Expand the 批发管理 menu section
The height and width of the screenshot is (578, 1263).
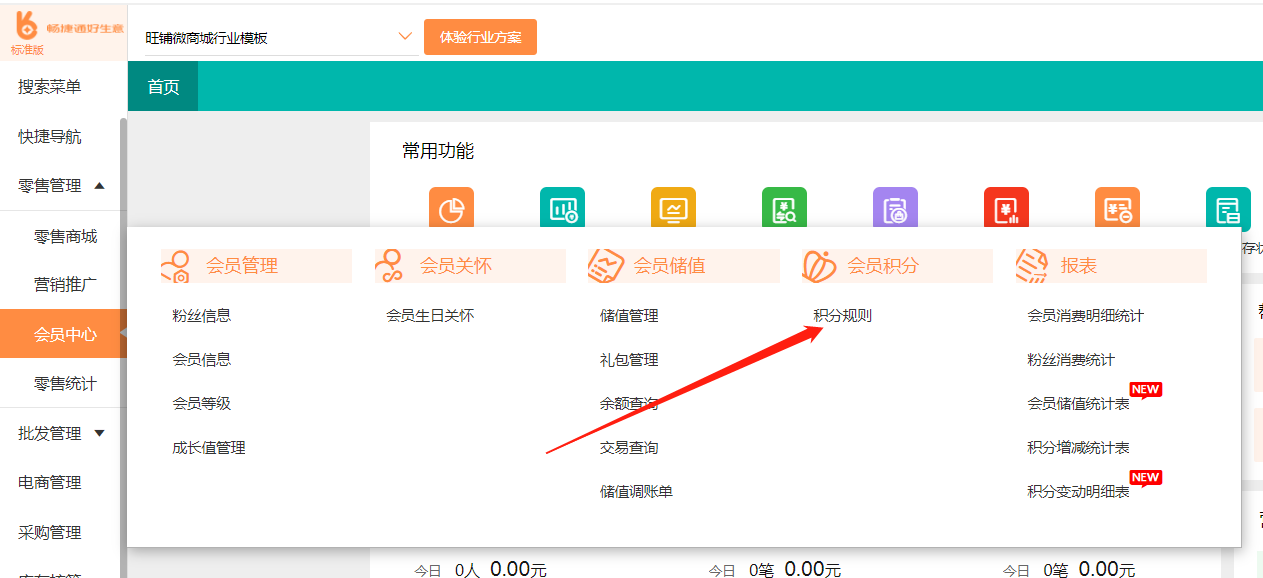(x=99, y=433)
